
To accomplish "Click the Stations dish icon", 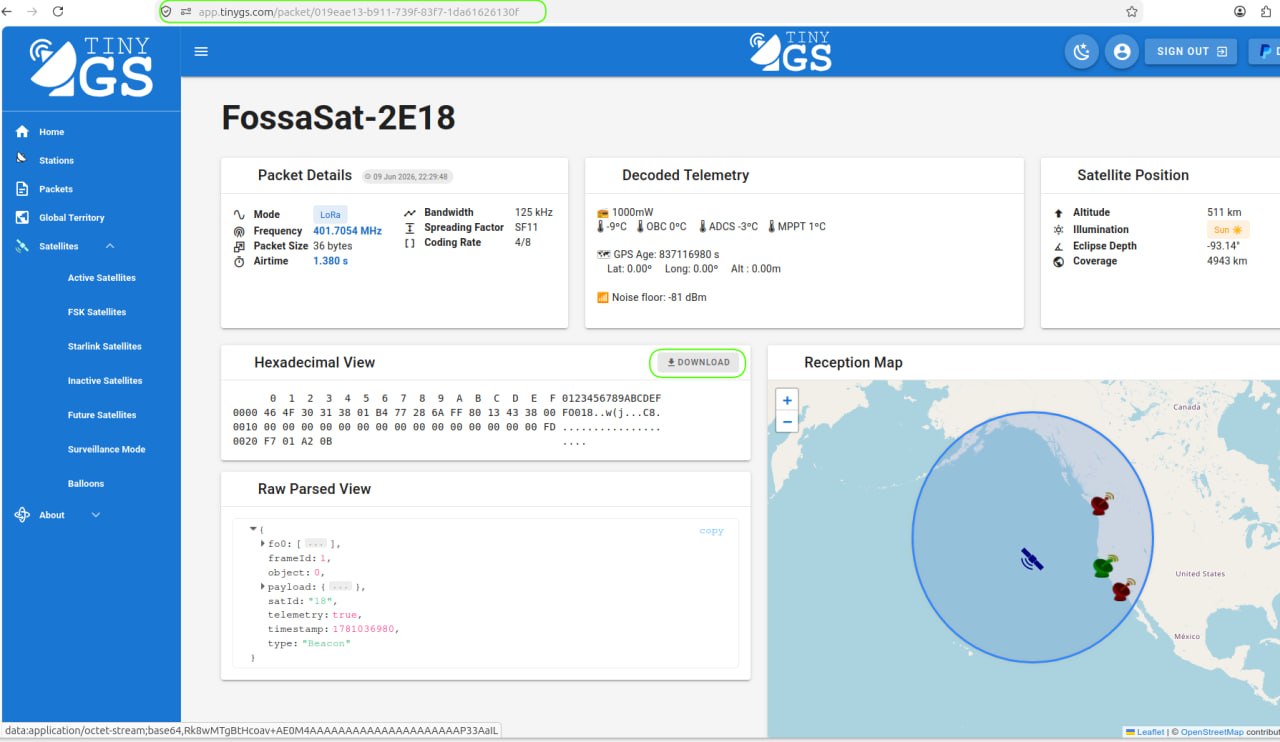I will coord(22,159).
